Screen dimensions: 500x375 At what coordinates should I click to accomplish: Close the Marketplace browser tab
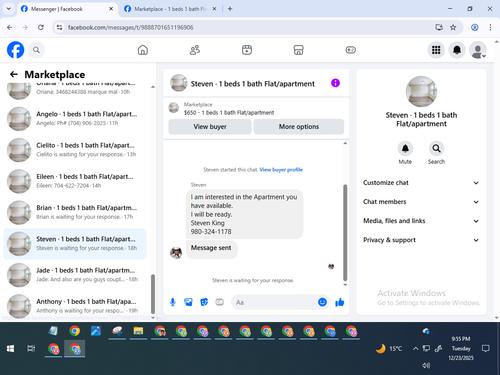(214, 9)
